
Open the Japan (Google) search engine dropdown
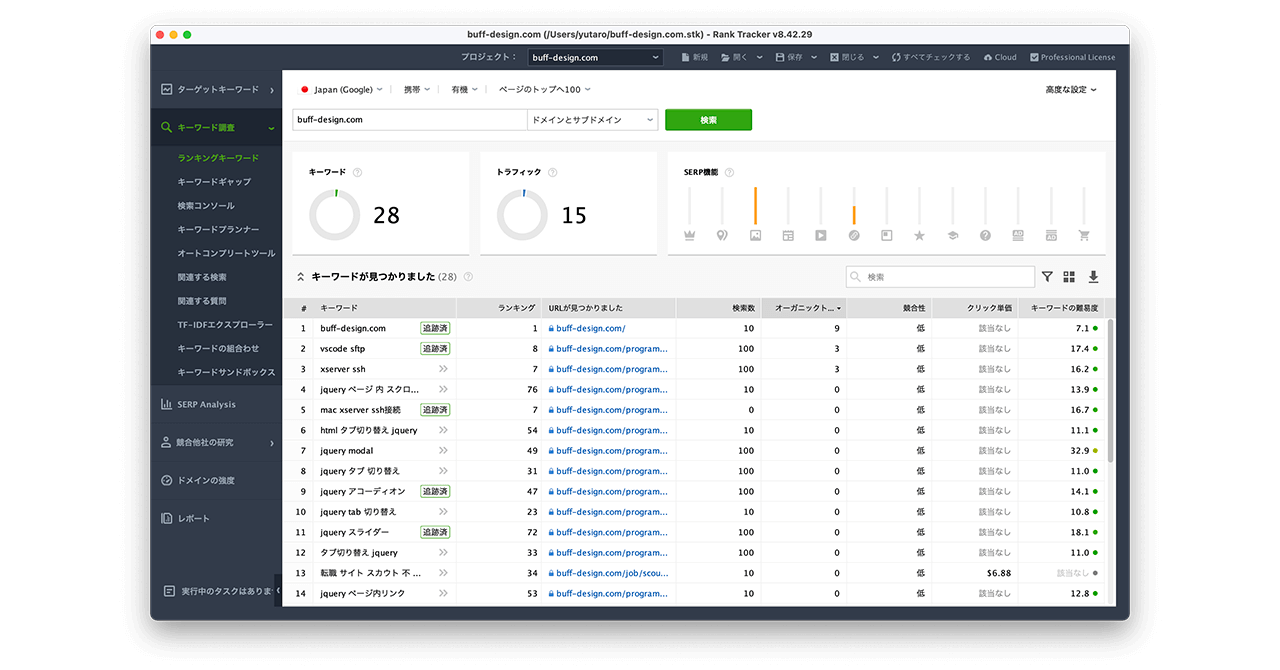pos(342,90)
